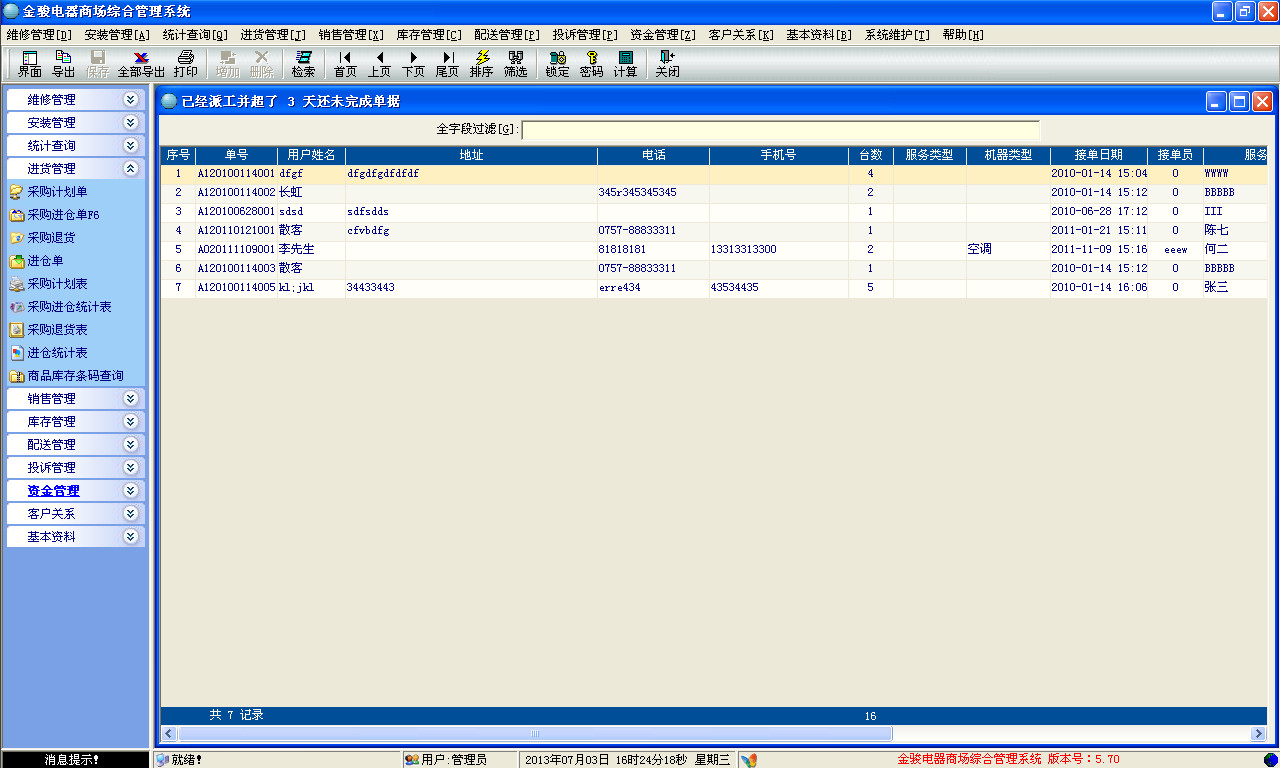Open the 销售管理[X] menu
Screen dimensions: 1280x768
coord(351,35)
